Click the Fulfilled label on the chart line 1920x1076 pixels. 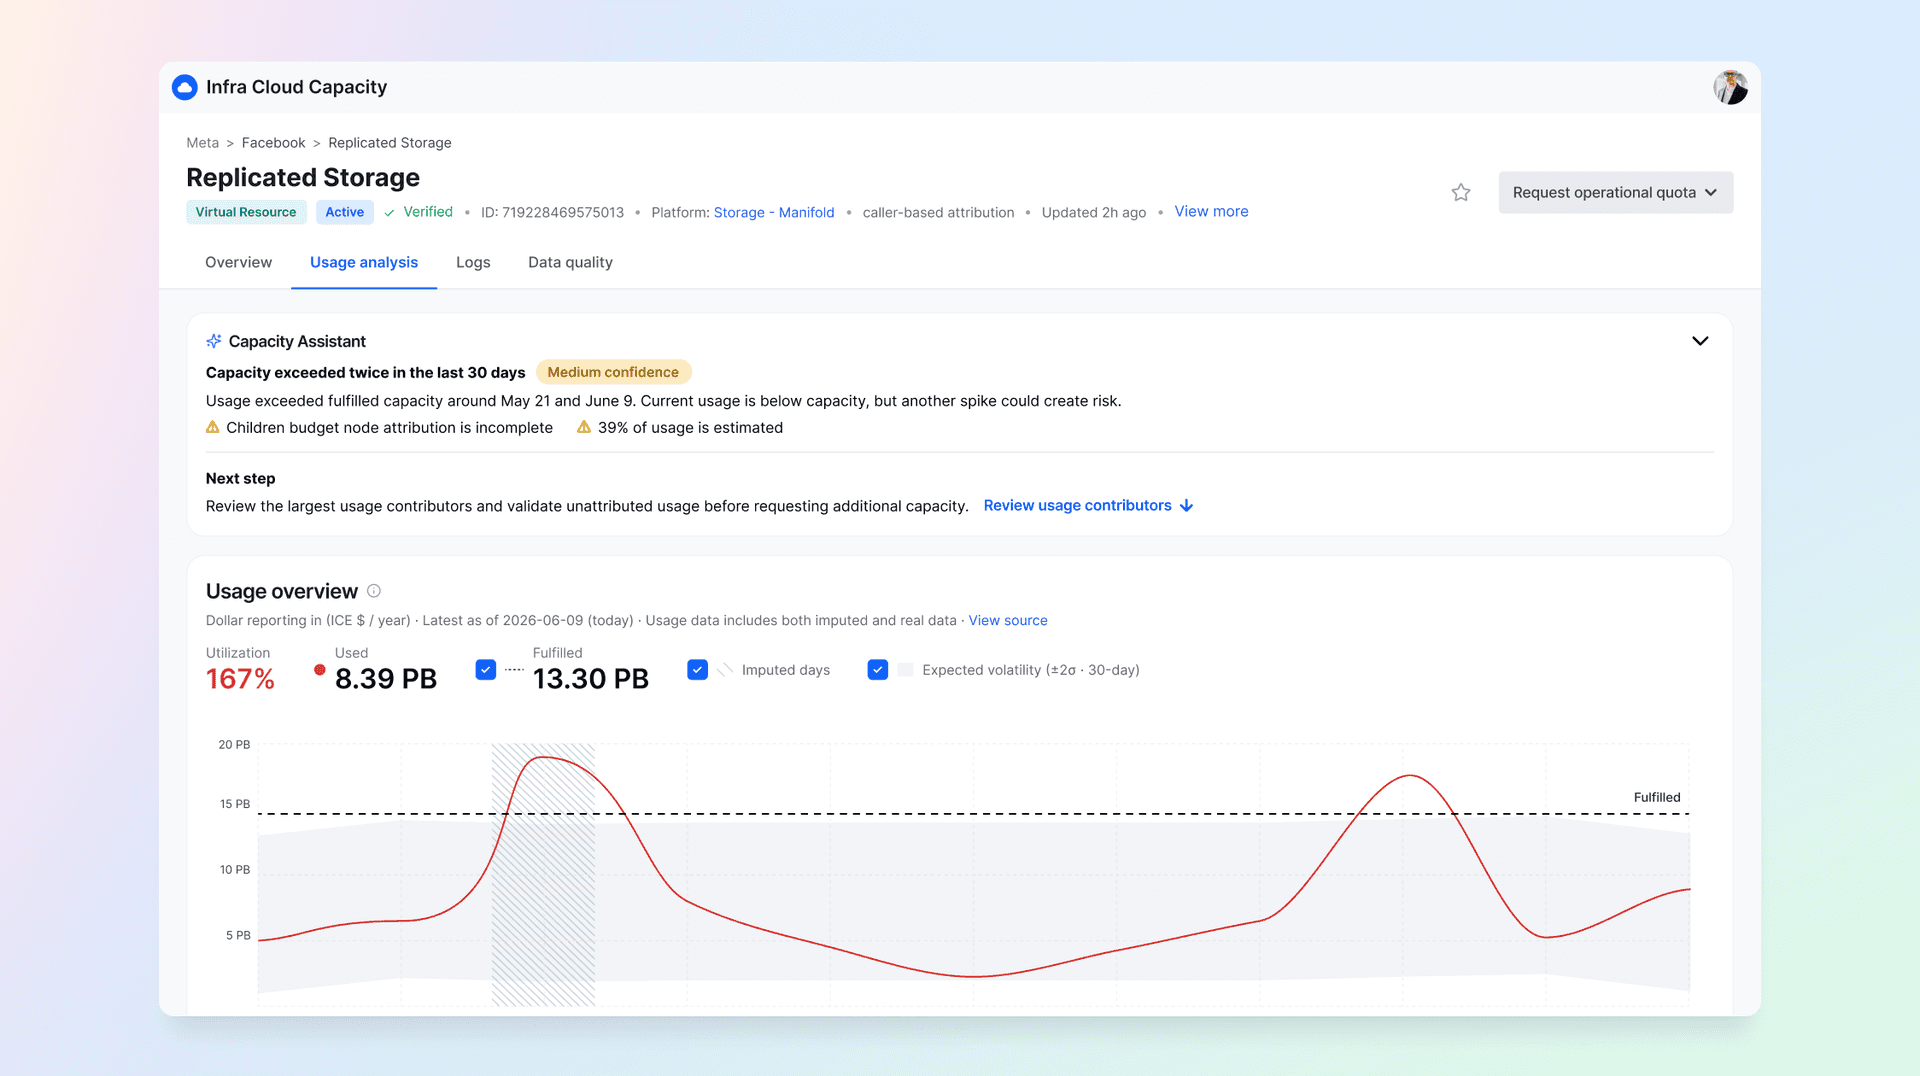tap(1657, 797)
